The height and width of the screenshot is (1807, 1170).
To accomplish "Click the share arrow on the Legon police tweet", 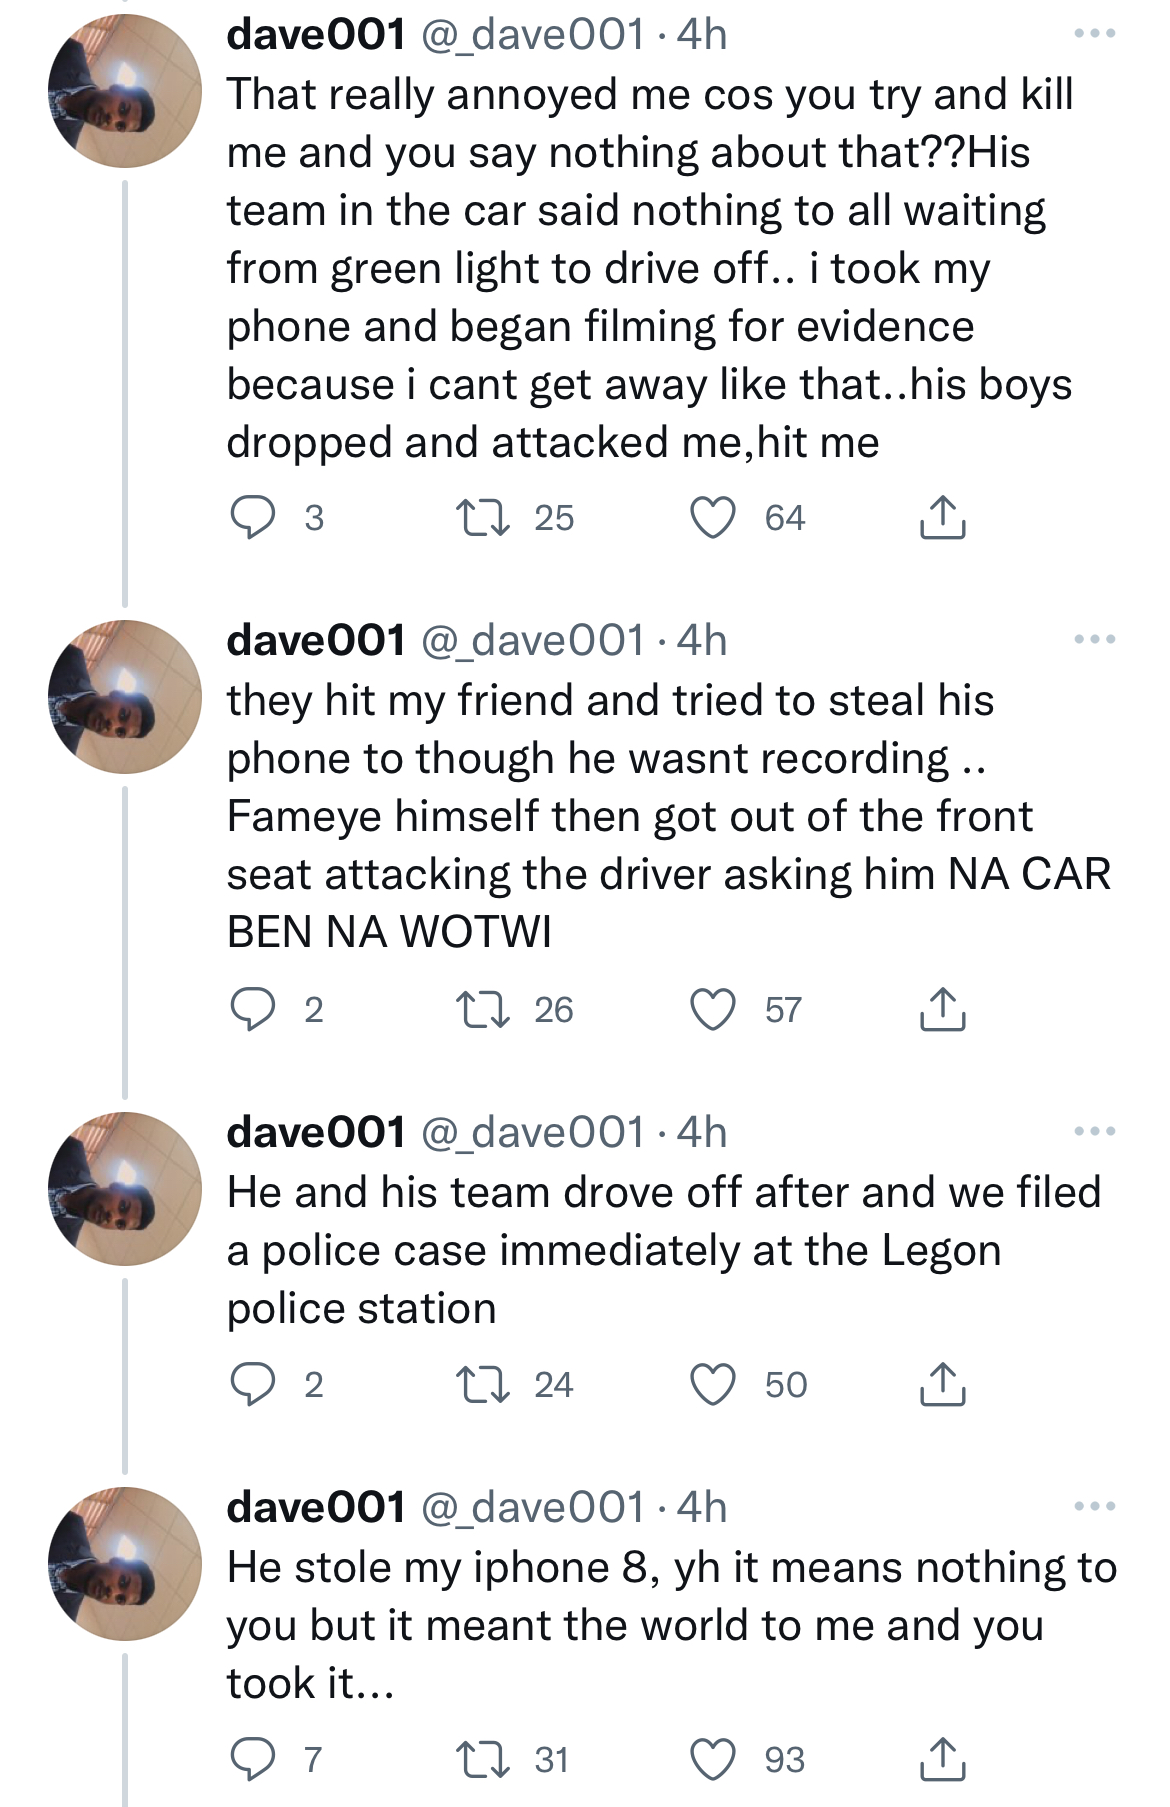I will pos(941,1383).
